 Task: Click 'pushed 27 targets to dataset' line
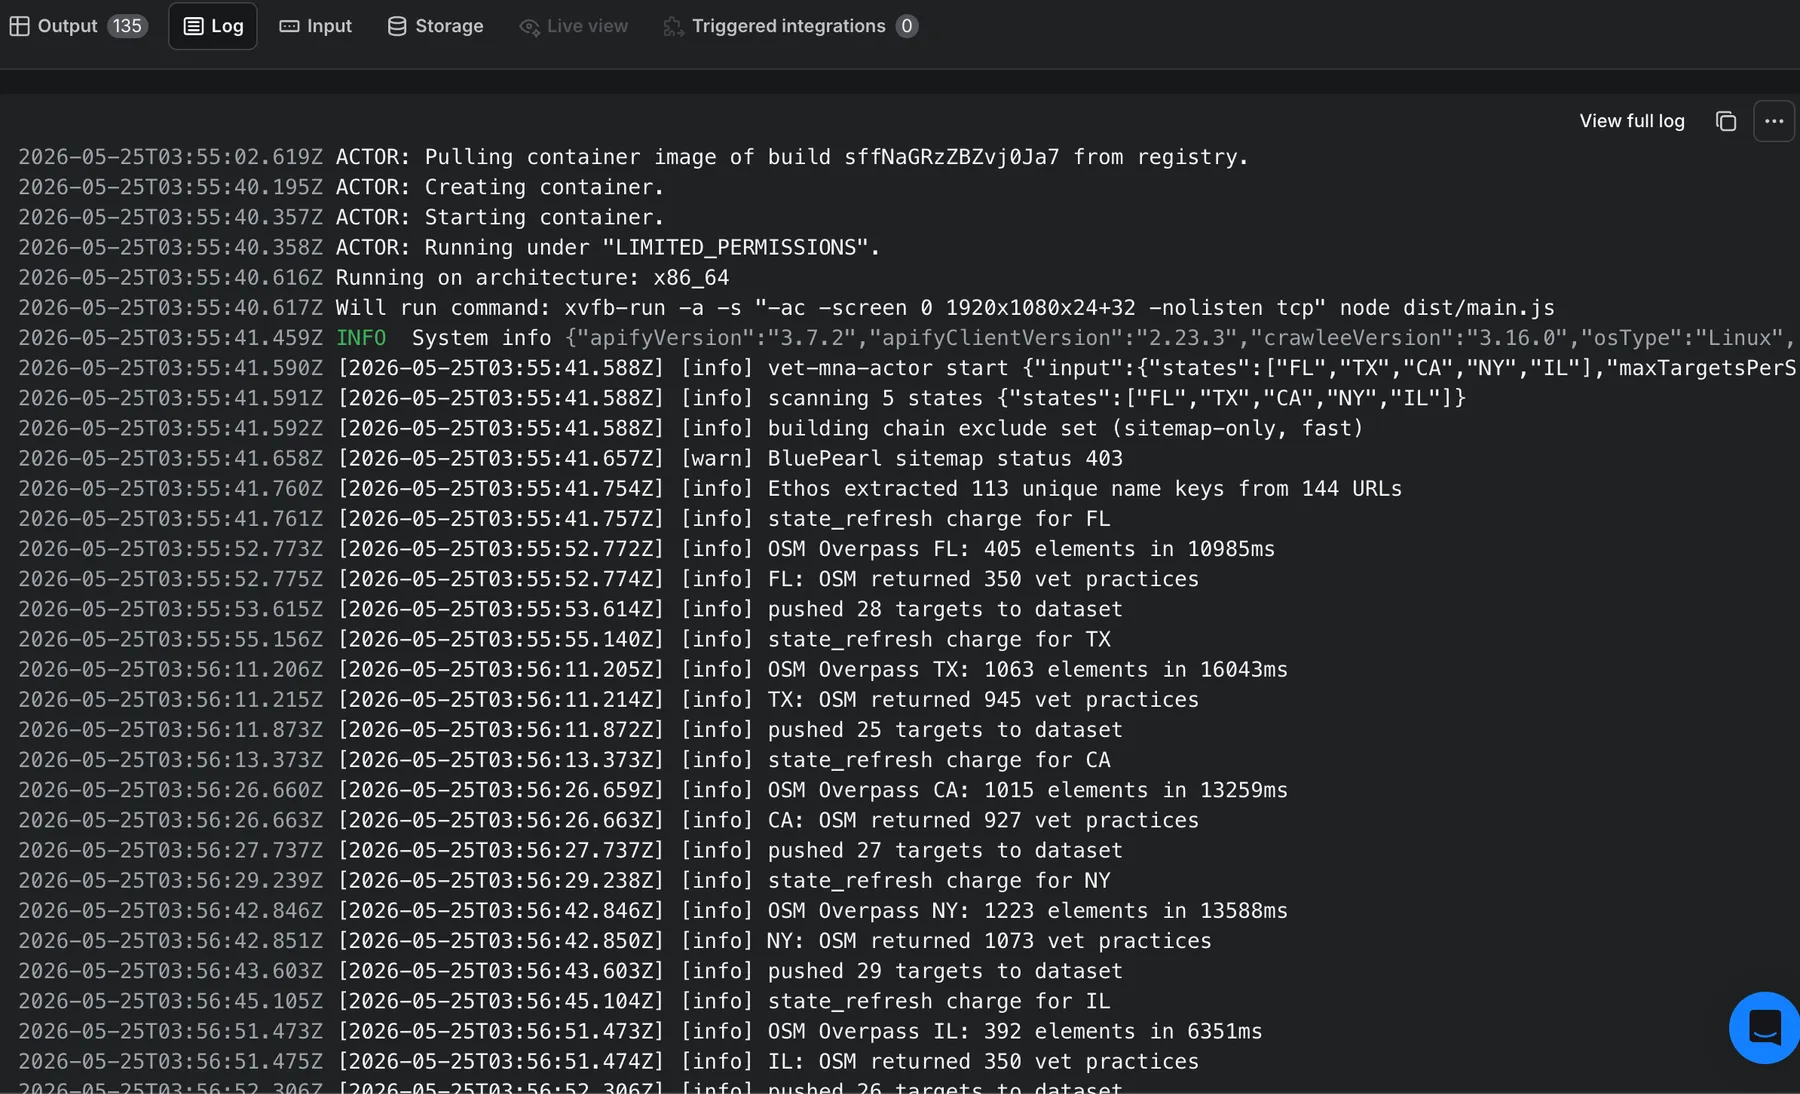[x=570, y=850]
